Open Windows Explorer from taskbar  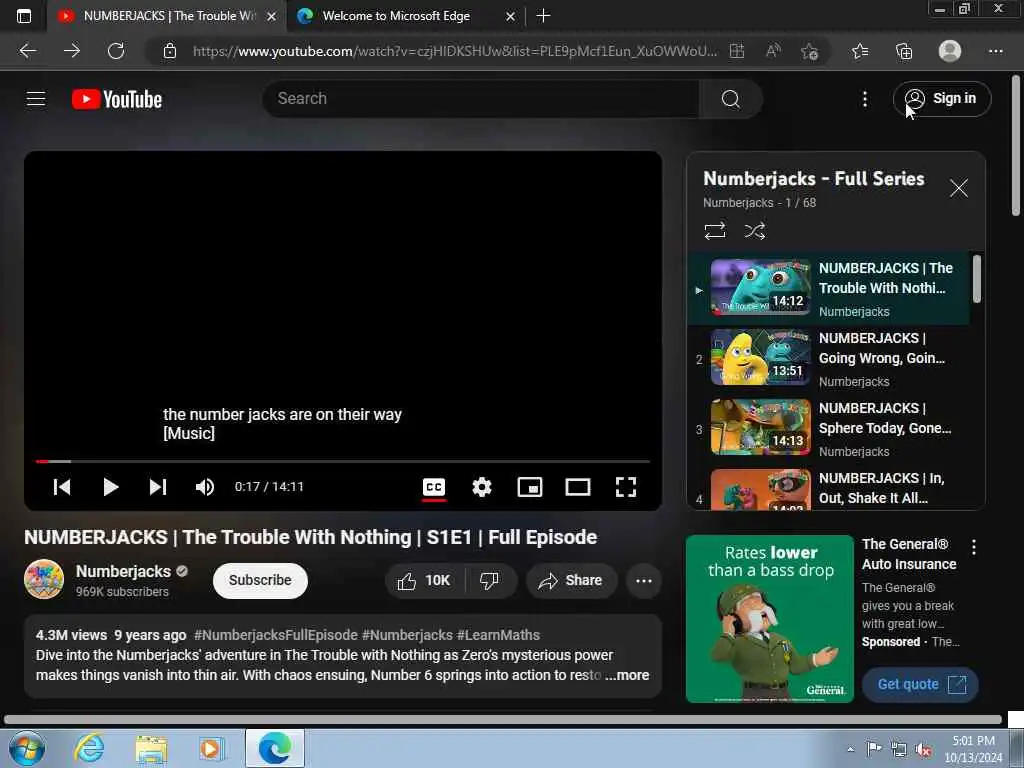[x=152, y=748]
